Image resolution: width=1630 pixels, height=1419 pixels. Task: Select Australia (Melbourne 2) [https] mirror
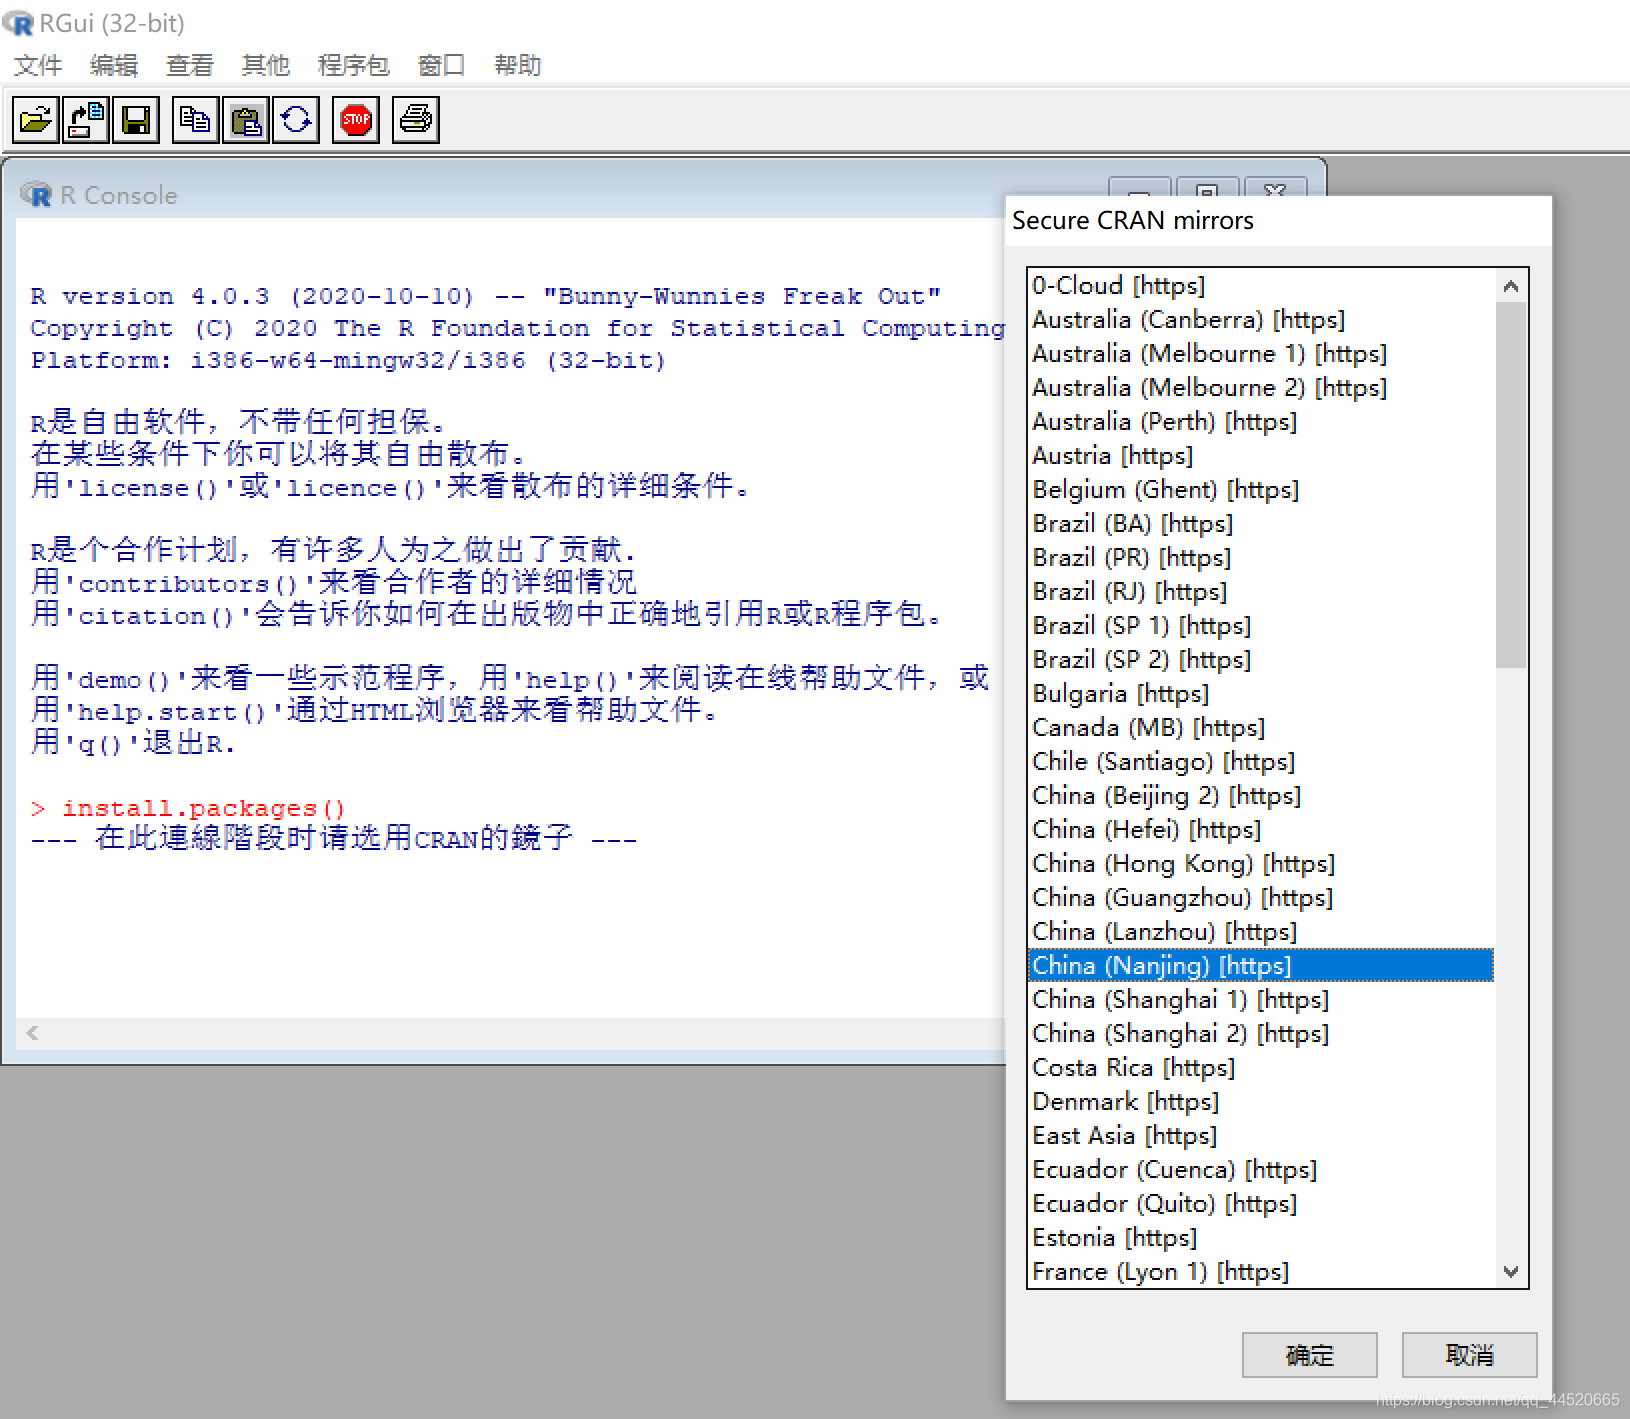(x=1260, y=387)
